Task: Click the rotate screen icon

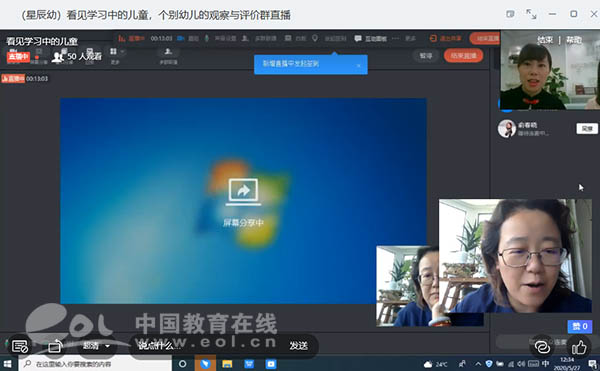Action: click(55, 346)
